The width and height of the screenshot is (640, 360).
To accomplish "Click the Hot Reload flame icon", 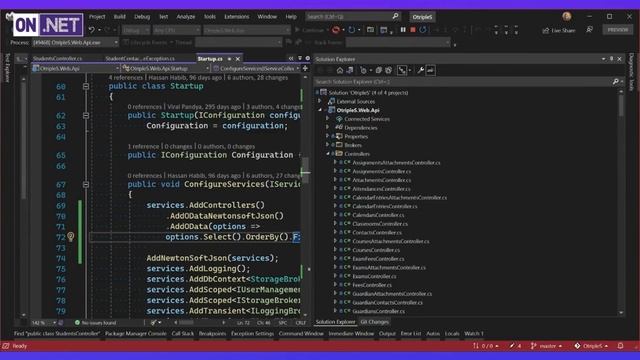I will coord(336,30).
